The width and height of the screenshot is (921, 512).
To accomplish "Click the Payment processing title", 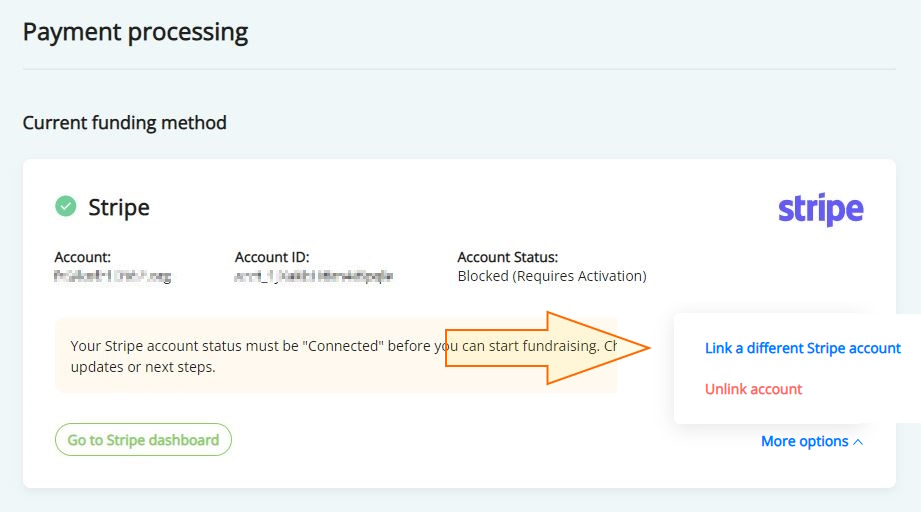I will (135, 32).
